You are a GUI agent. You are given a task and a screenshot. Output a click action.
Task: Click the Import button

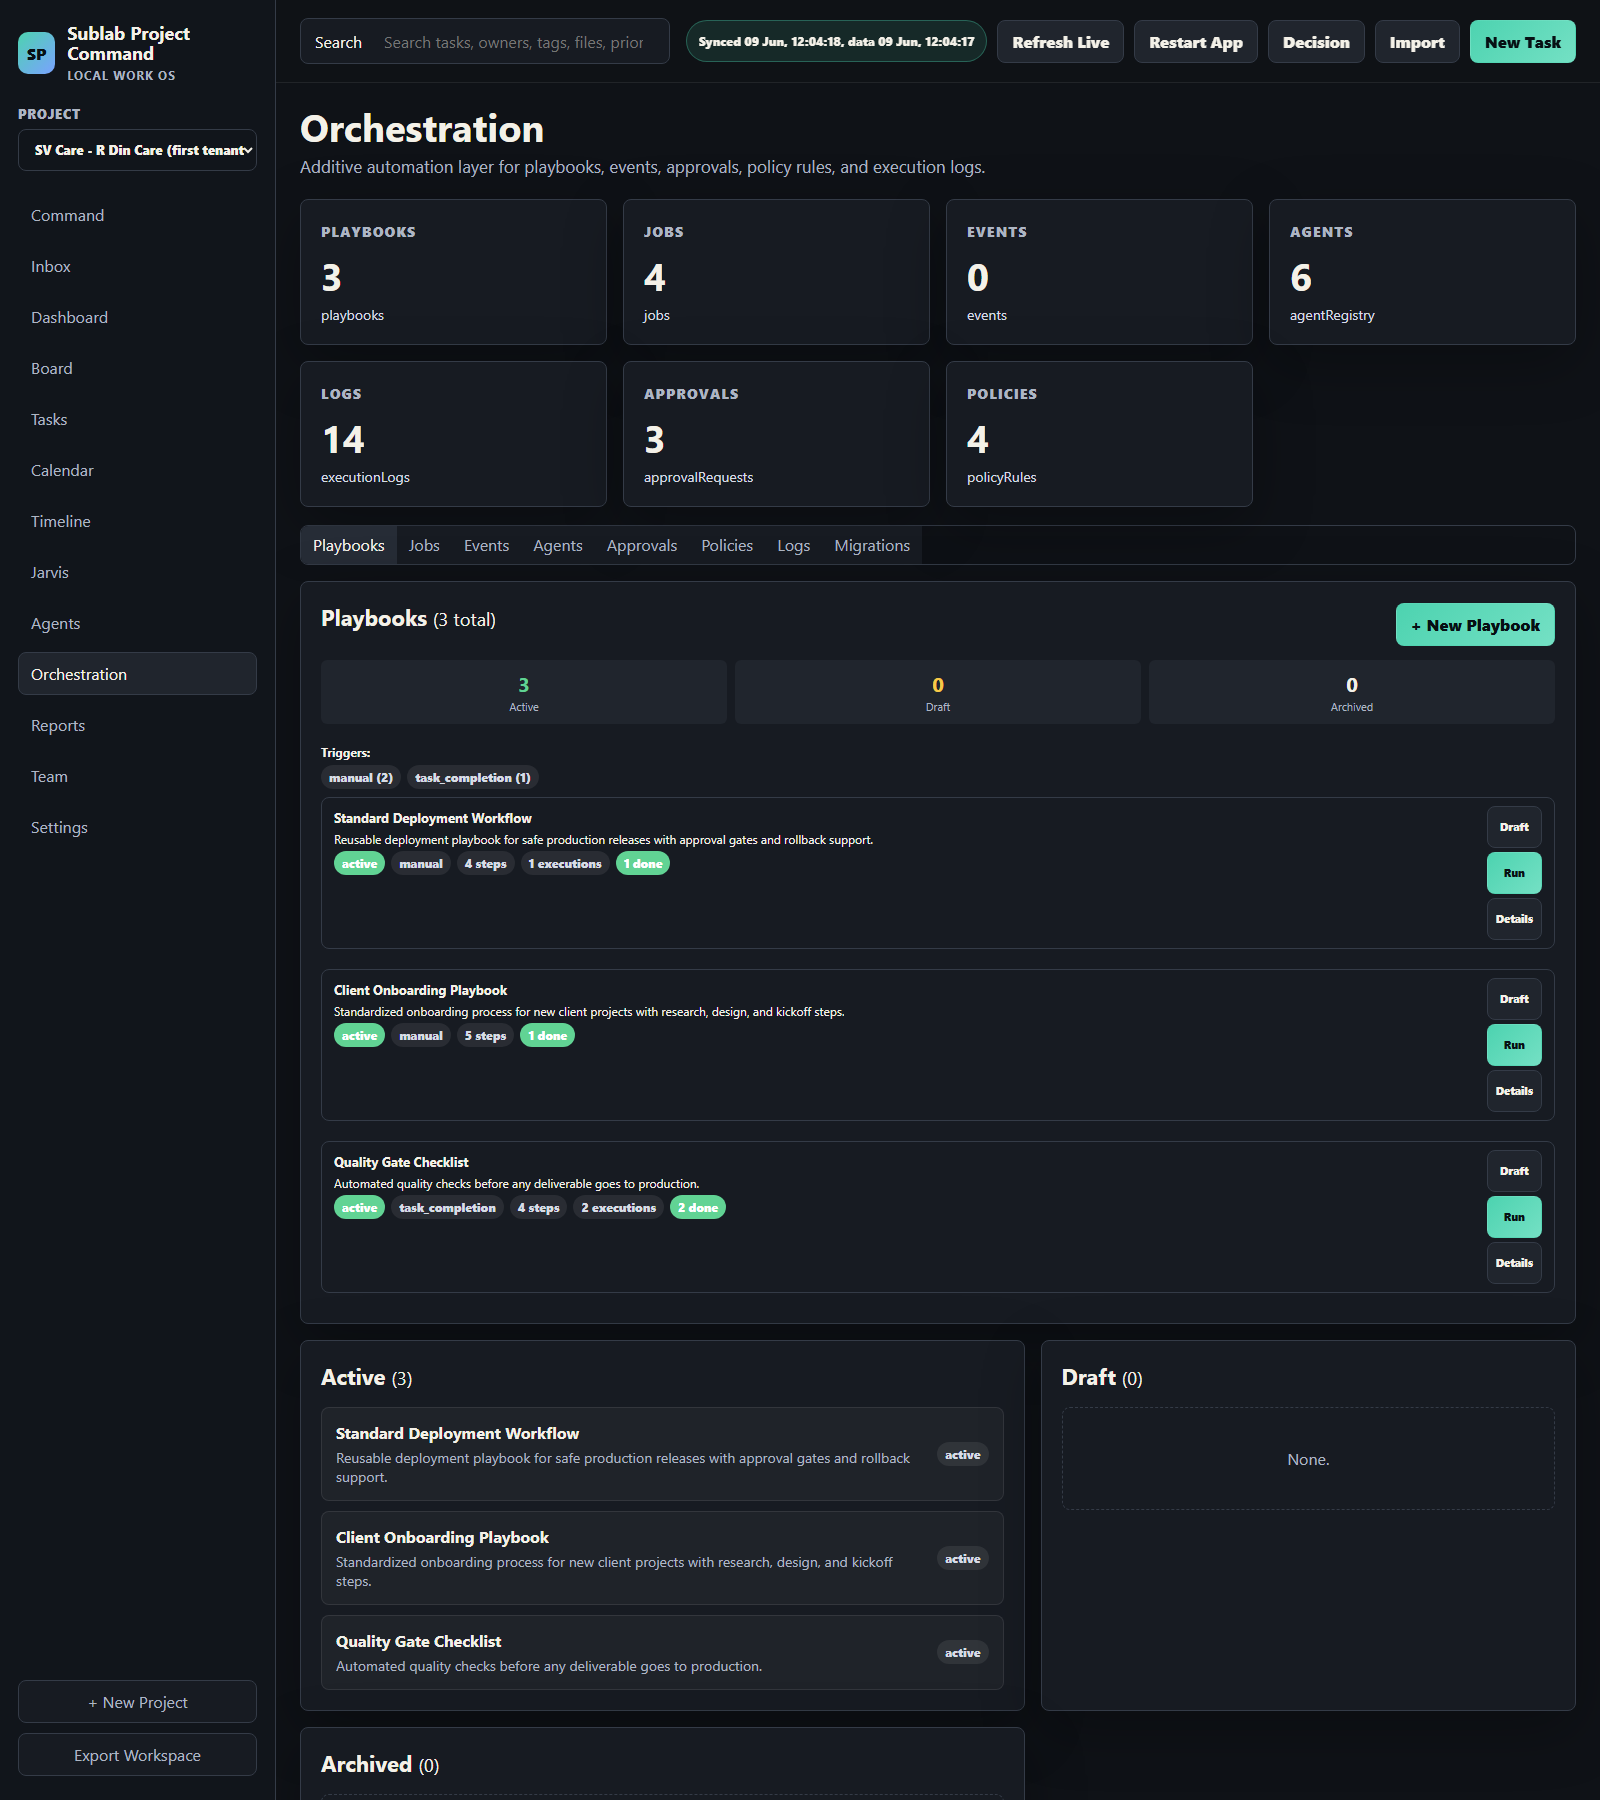pyautogui.click(x=1417, y=42)
